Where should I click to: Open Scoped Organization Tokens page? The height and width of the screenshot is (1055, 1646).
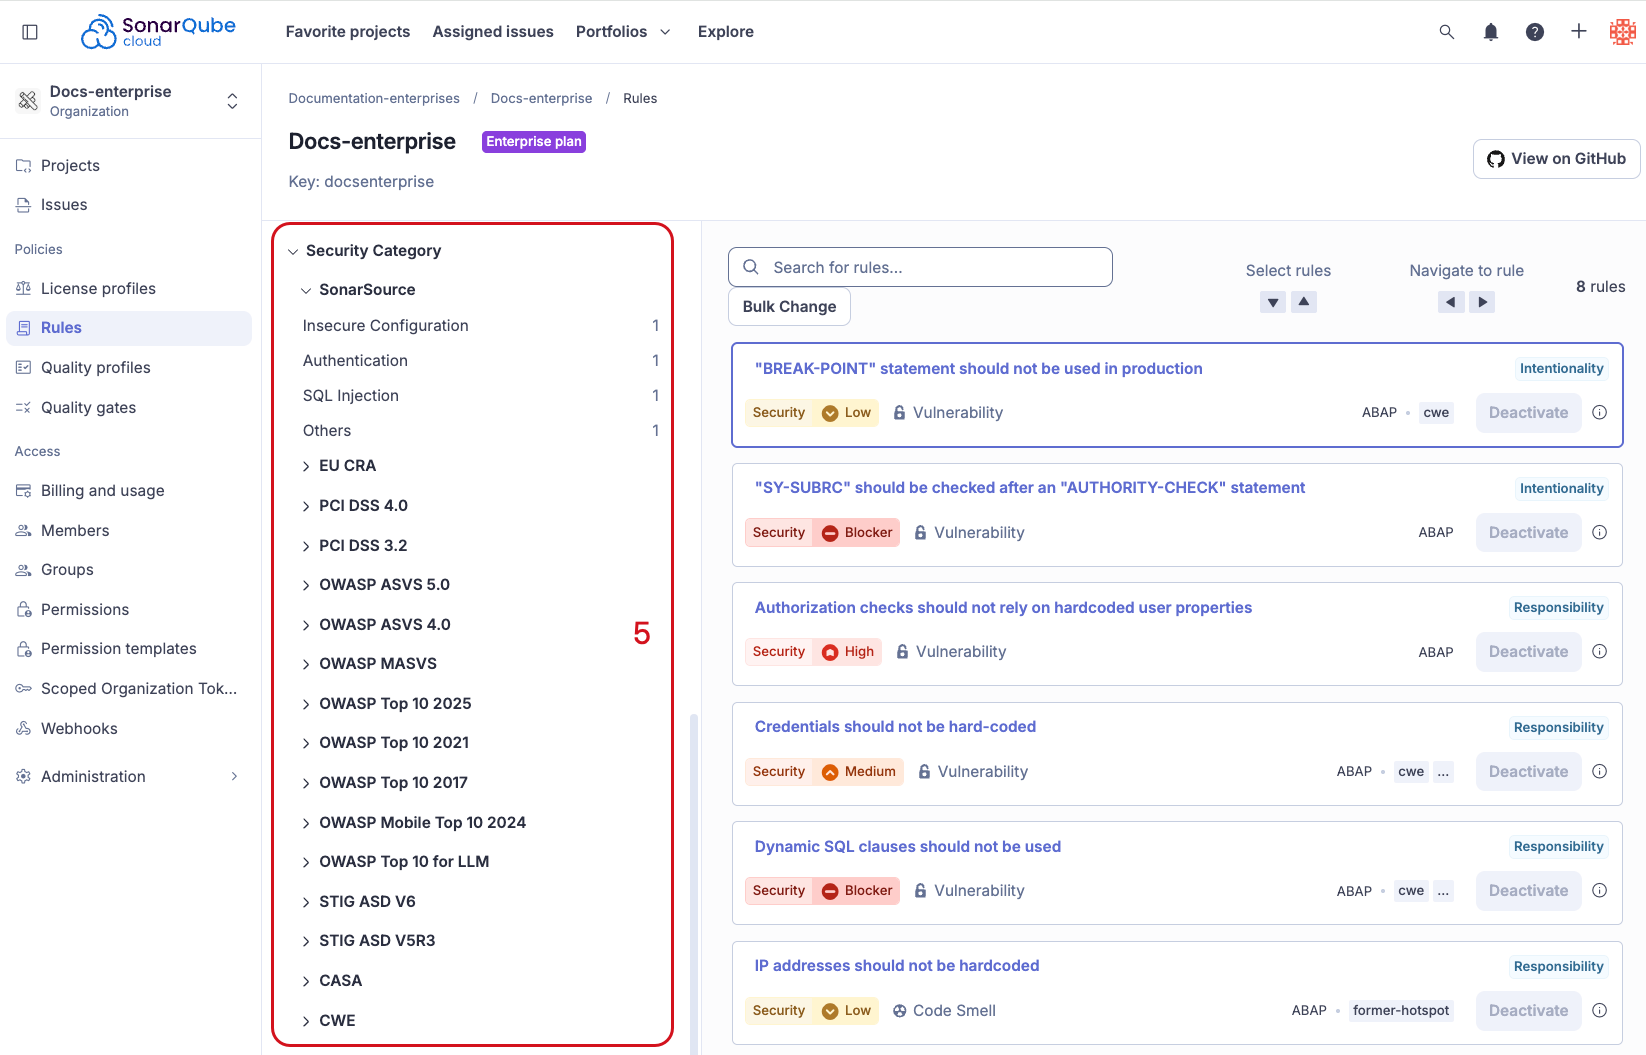click(129, 689)
